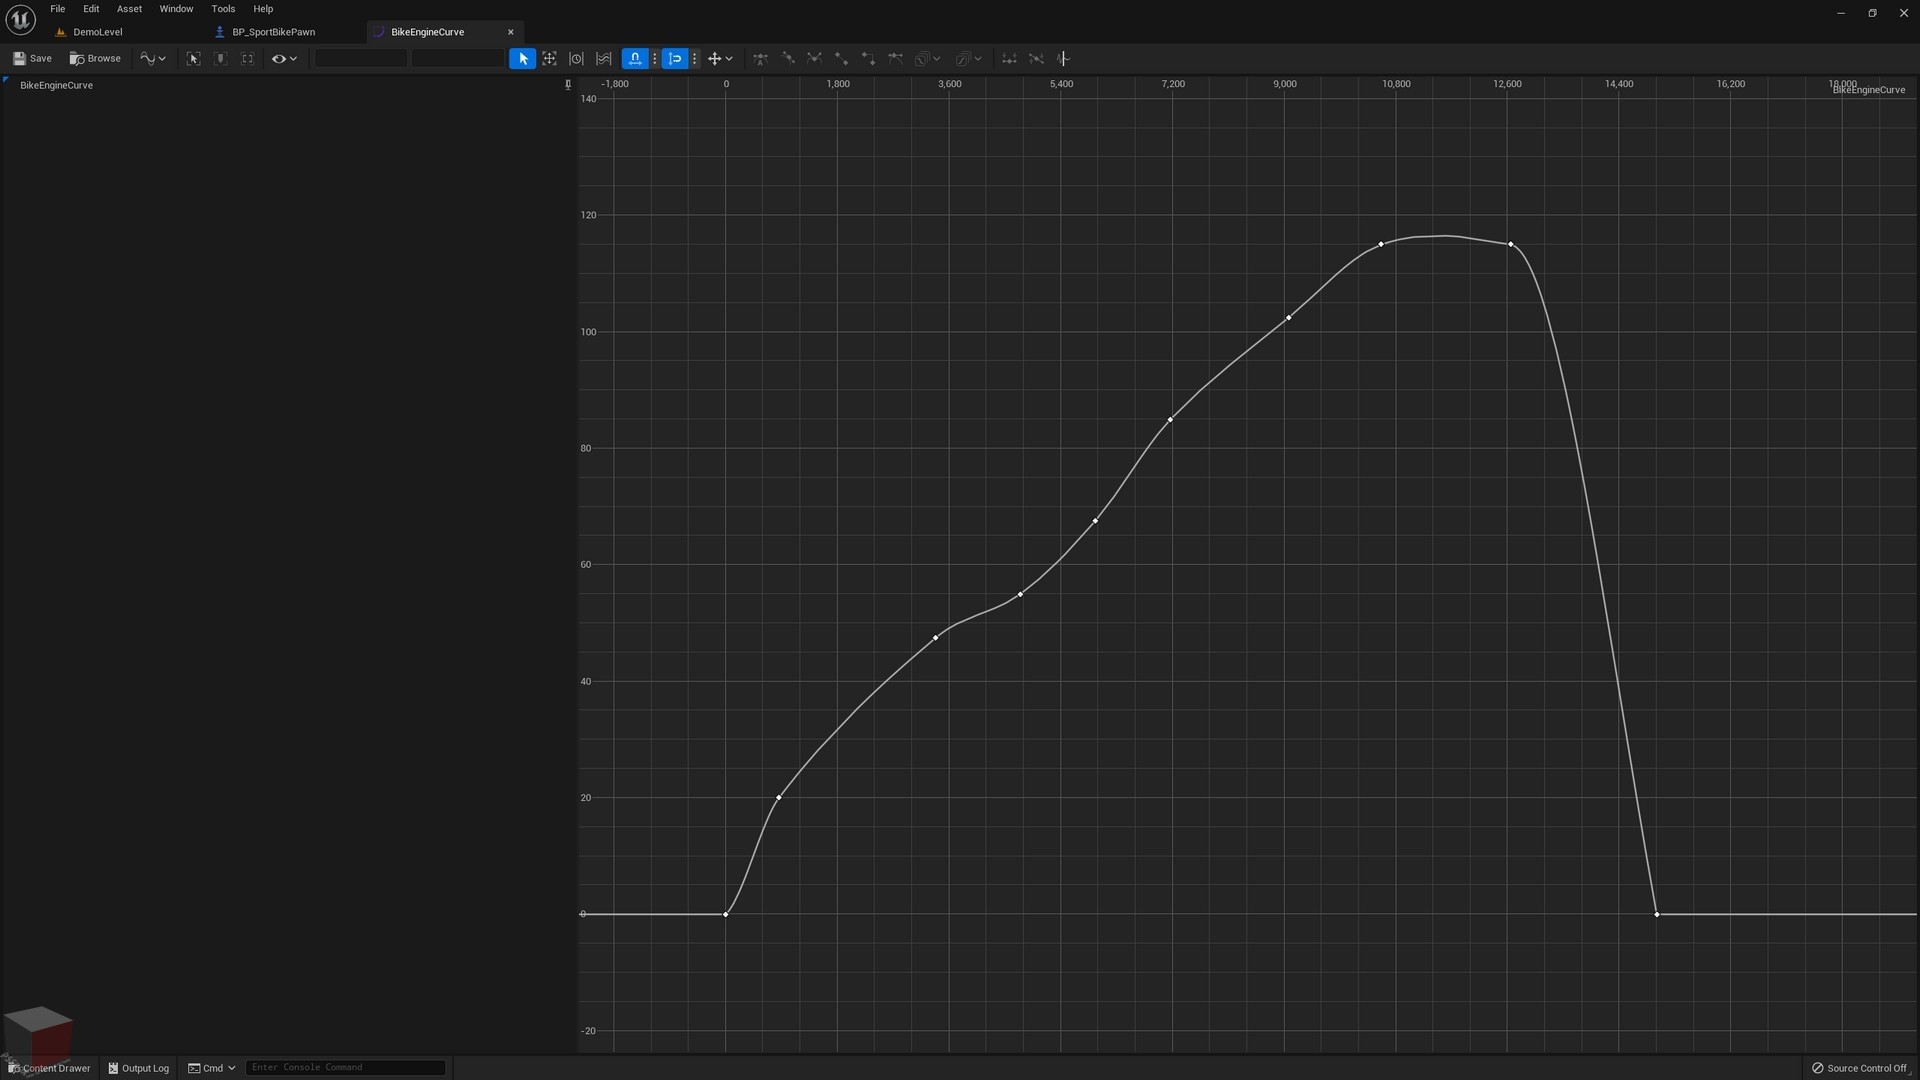This screenshot has height=1080, width=1920.
Task: Open pre-infinity extrapolation dropdown
Action: pyautogui.click(x=928, y=59)
